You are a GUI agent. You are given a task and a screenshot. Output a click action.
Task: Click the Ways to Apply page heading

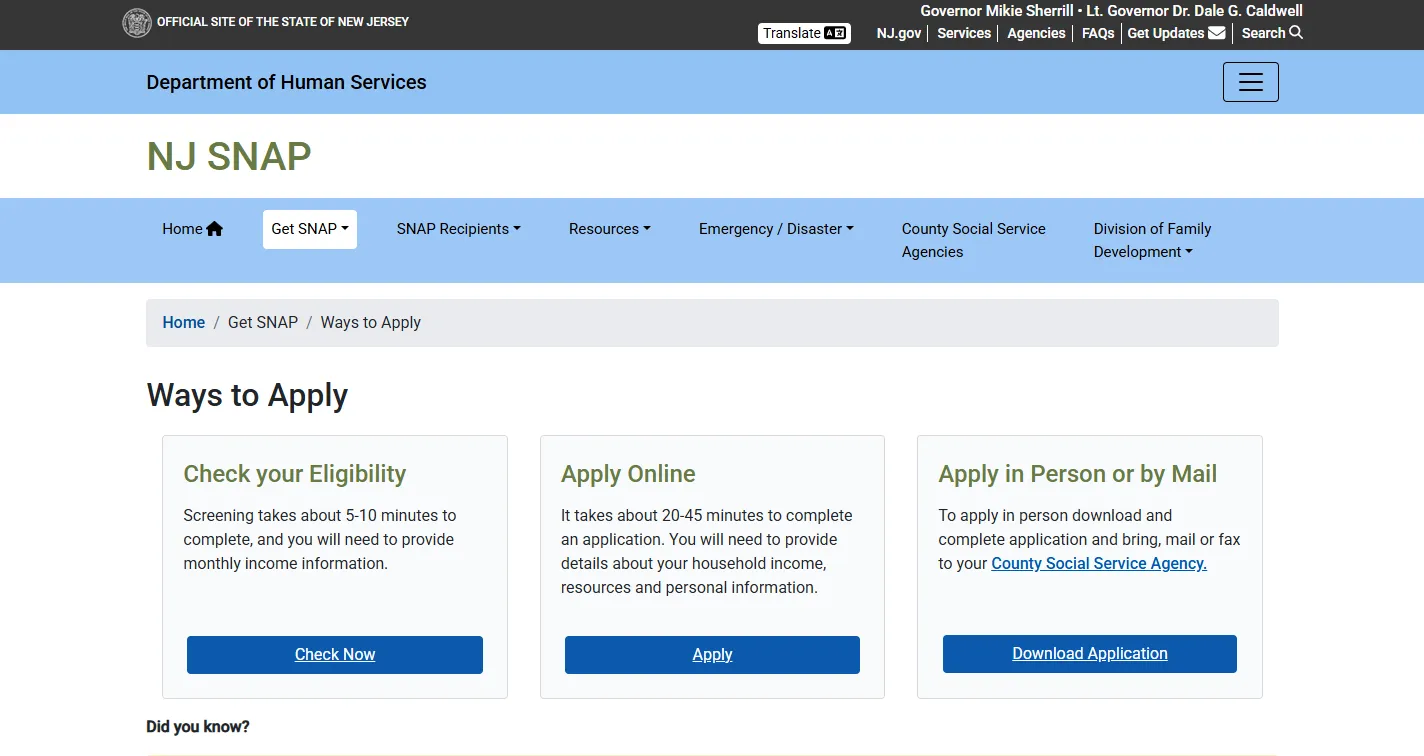247,396
